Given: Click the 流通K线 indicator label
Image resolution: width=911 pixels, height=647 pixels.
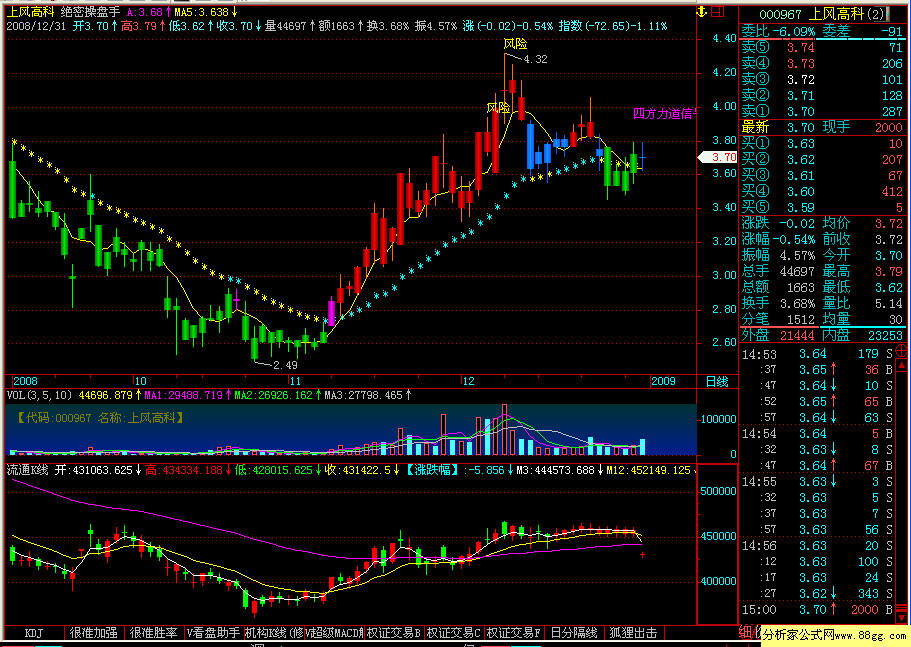Looking at the screenshot, I should (x=27, y=470).
